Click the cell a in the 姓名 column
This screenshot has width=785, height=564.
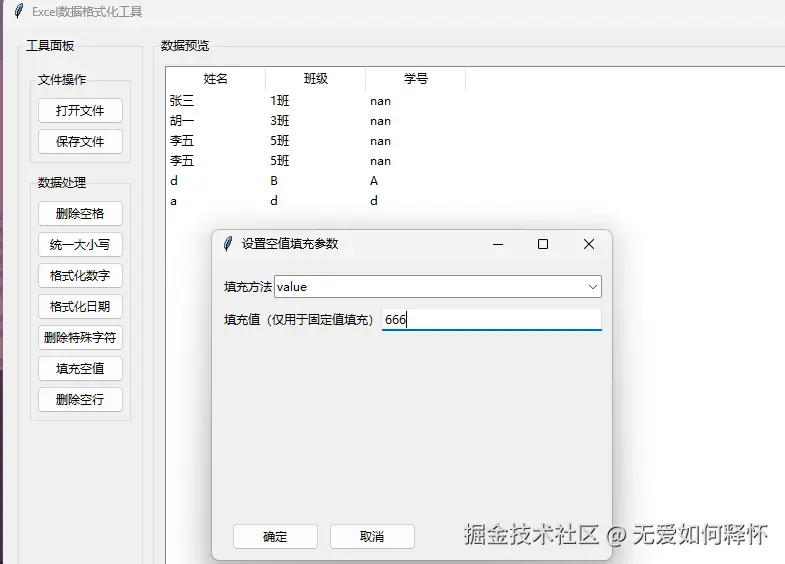click(173, 201)
